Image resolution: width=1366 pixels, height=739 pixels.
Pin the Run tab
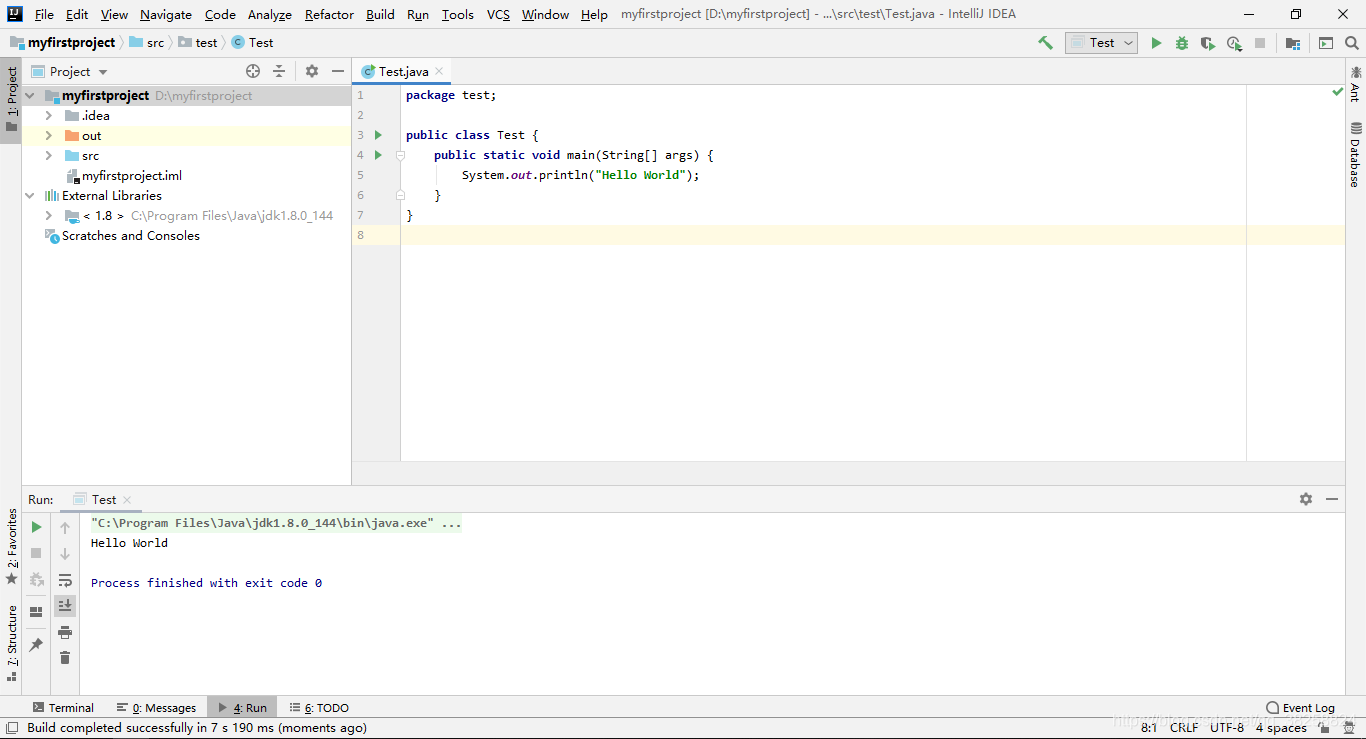click(x=36, y=645)
